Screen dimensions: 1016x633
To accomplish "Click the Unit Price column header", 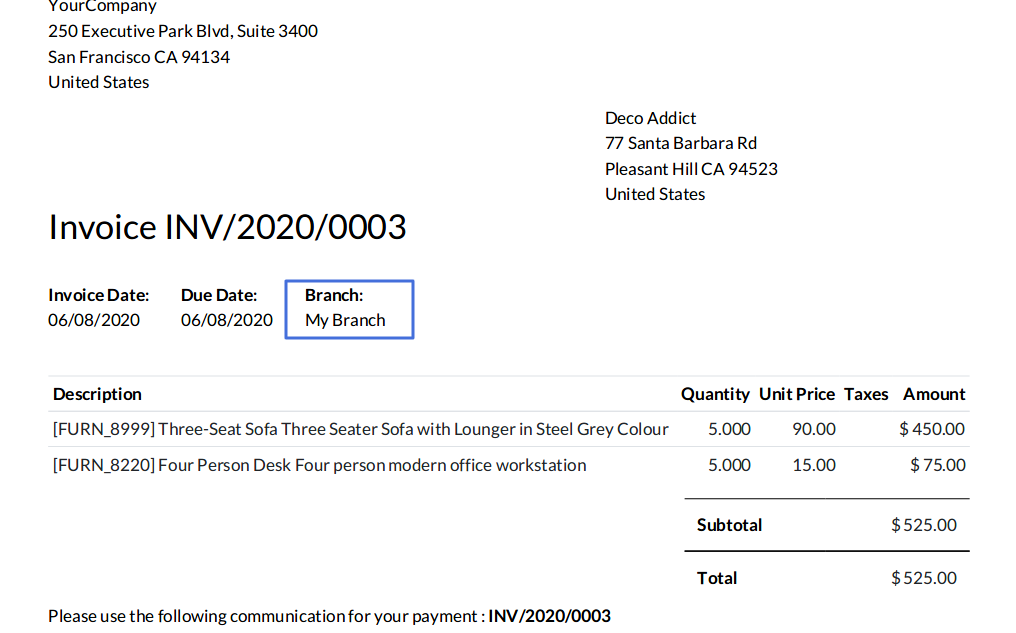I will [x=797, y=394].
